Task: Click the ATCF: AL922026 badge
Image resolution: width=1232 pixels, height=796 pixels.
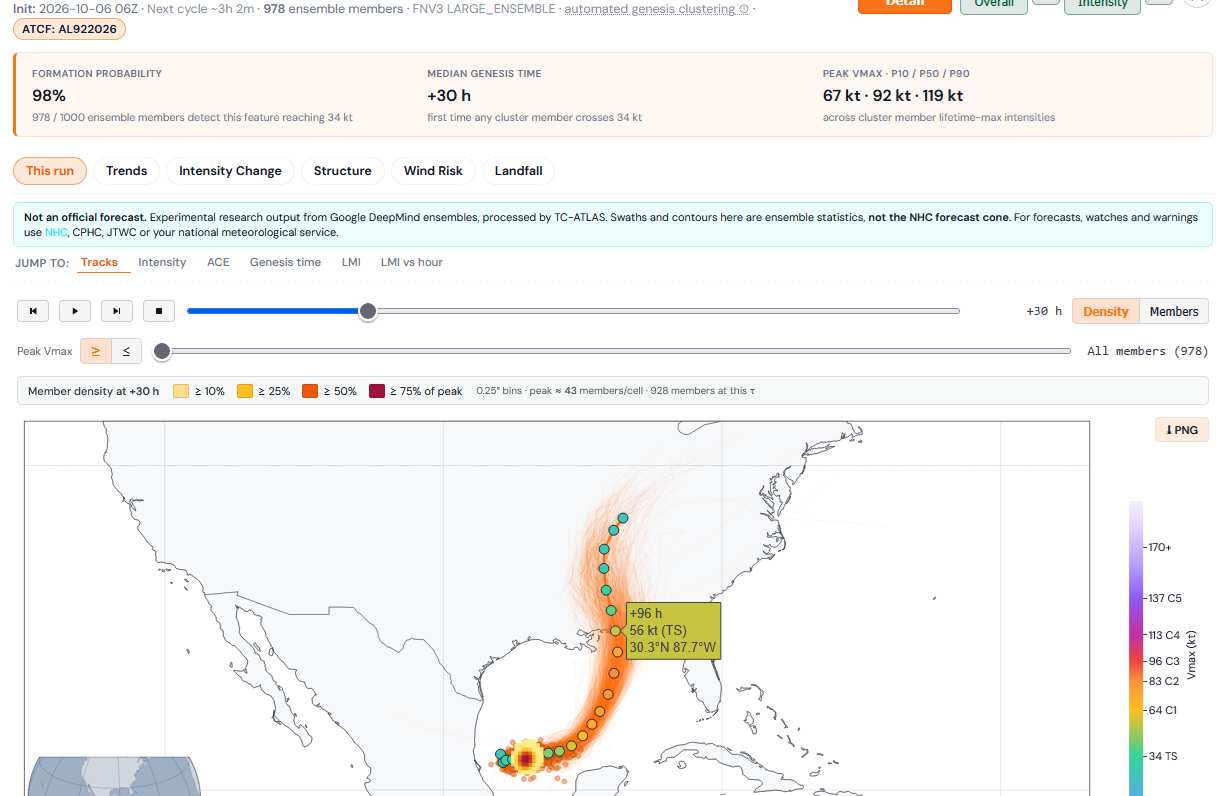Action: pyautogui.click(x=69, y=29)
